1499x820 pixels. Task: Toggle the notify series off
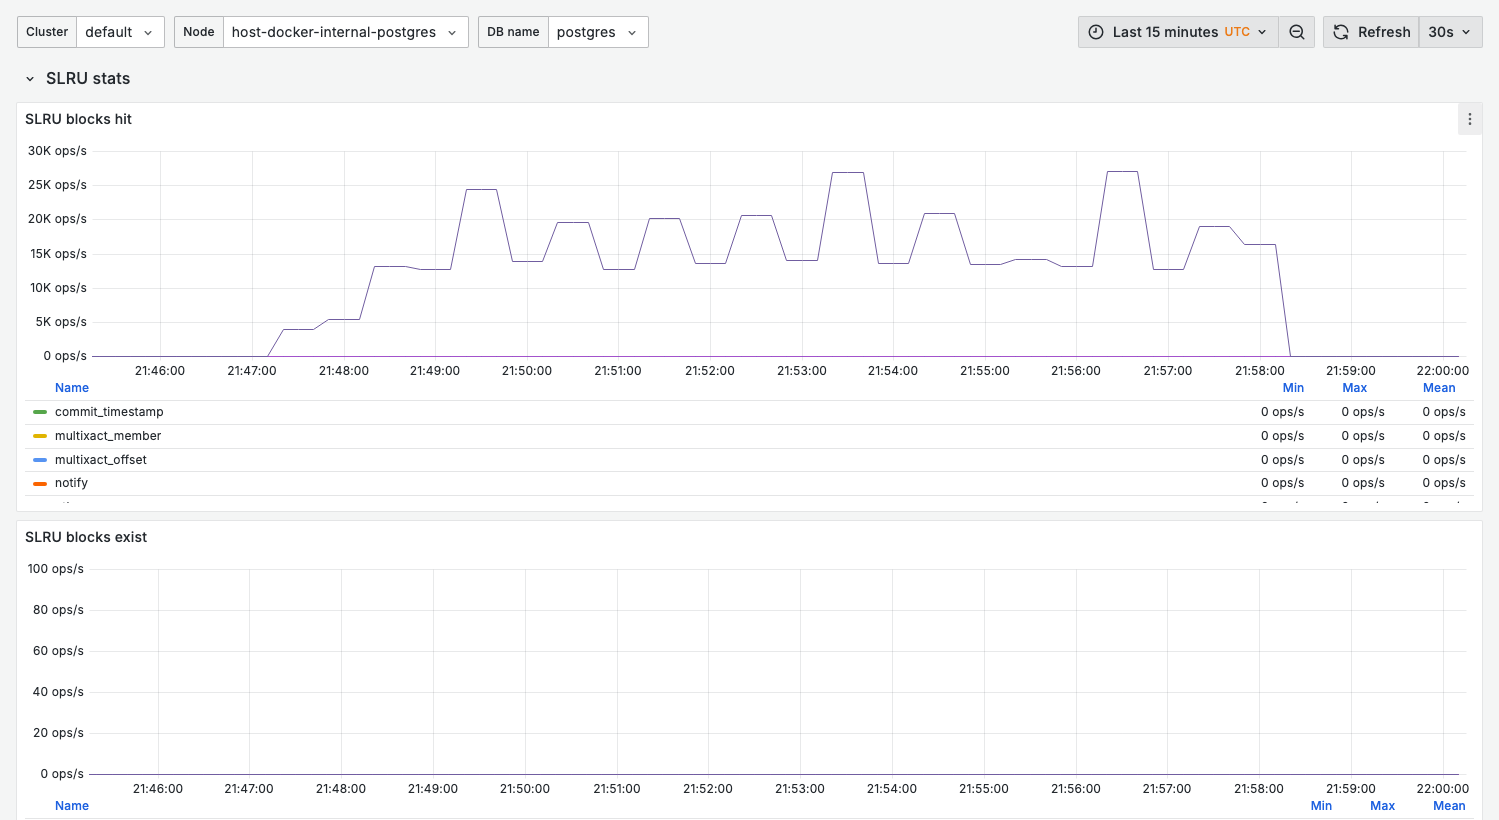pyautogui.click(x=72, y=482)
